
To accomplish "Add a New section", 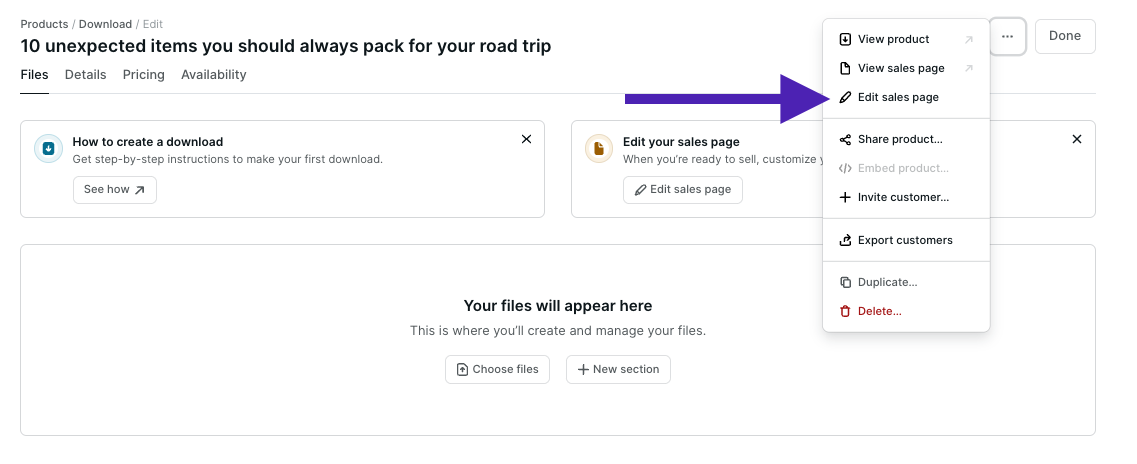I will 618,370.
